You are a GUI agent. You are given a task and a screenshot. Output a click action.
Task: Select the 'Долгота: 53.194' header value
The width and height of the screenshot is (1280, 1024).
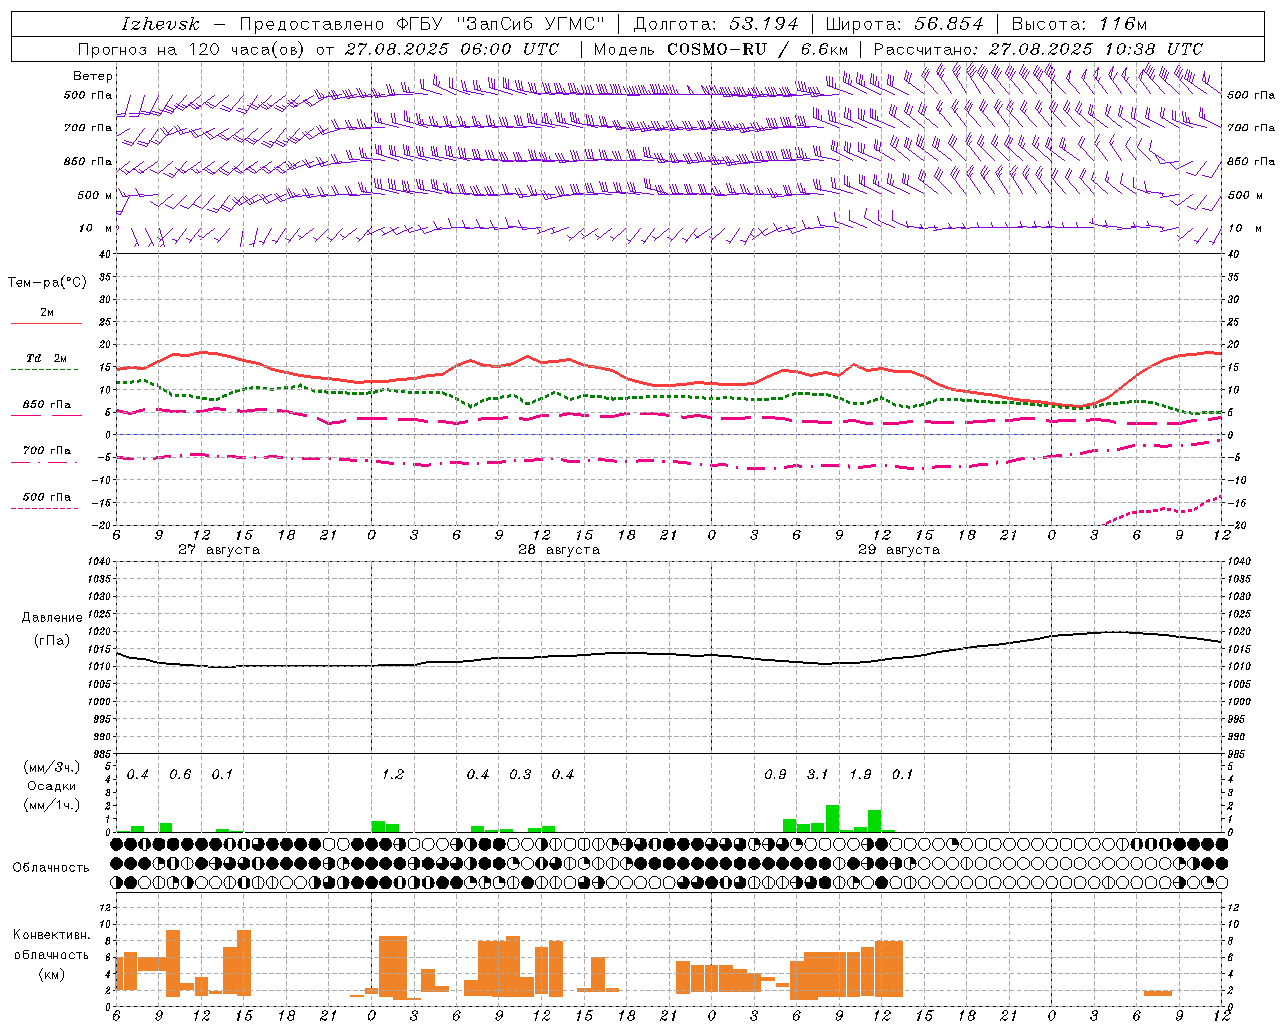click(x=716, y=24)
